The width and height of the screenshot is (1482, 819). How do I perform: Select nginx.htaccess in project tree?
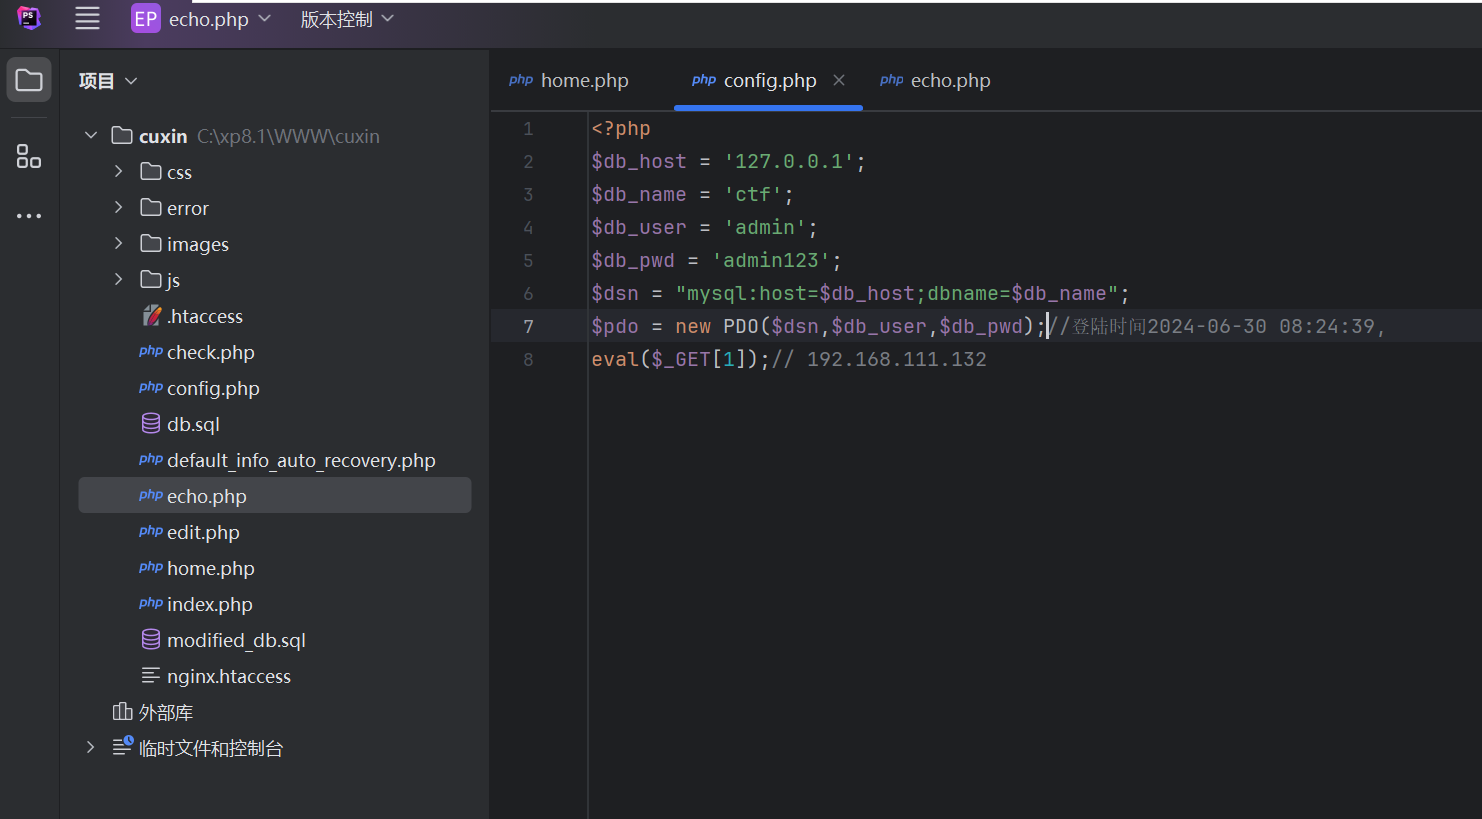(x=229, y=676)
